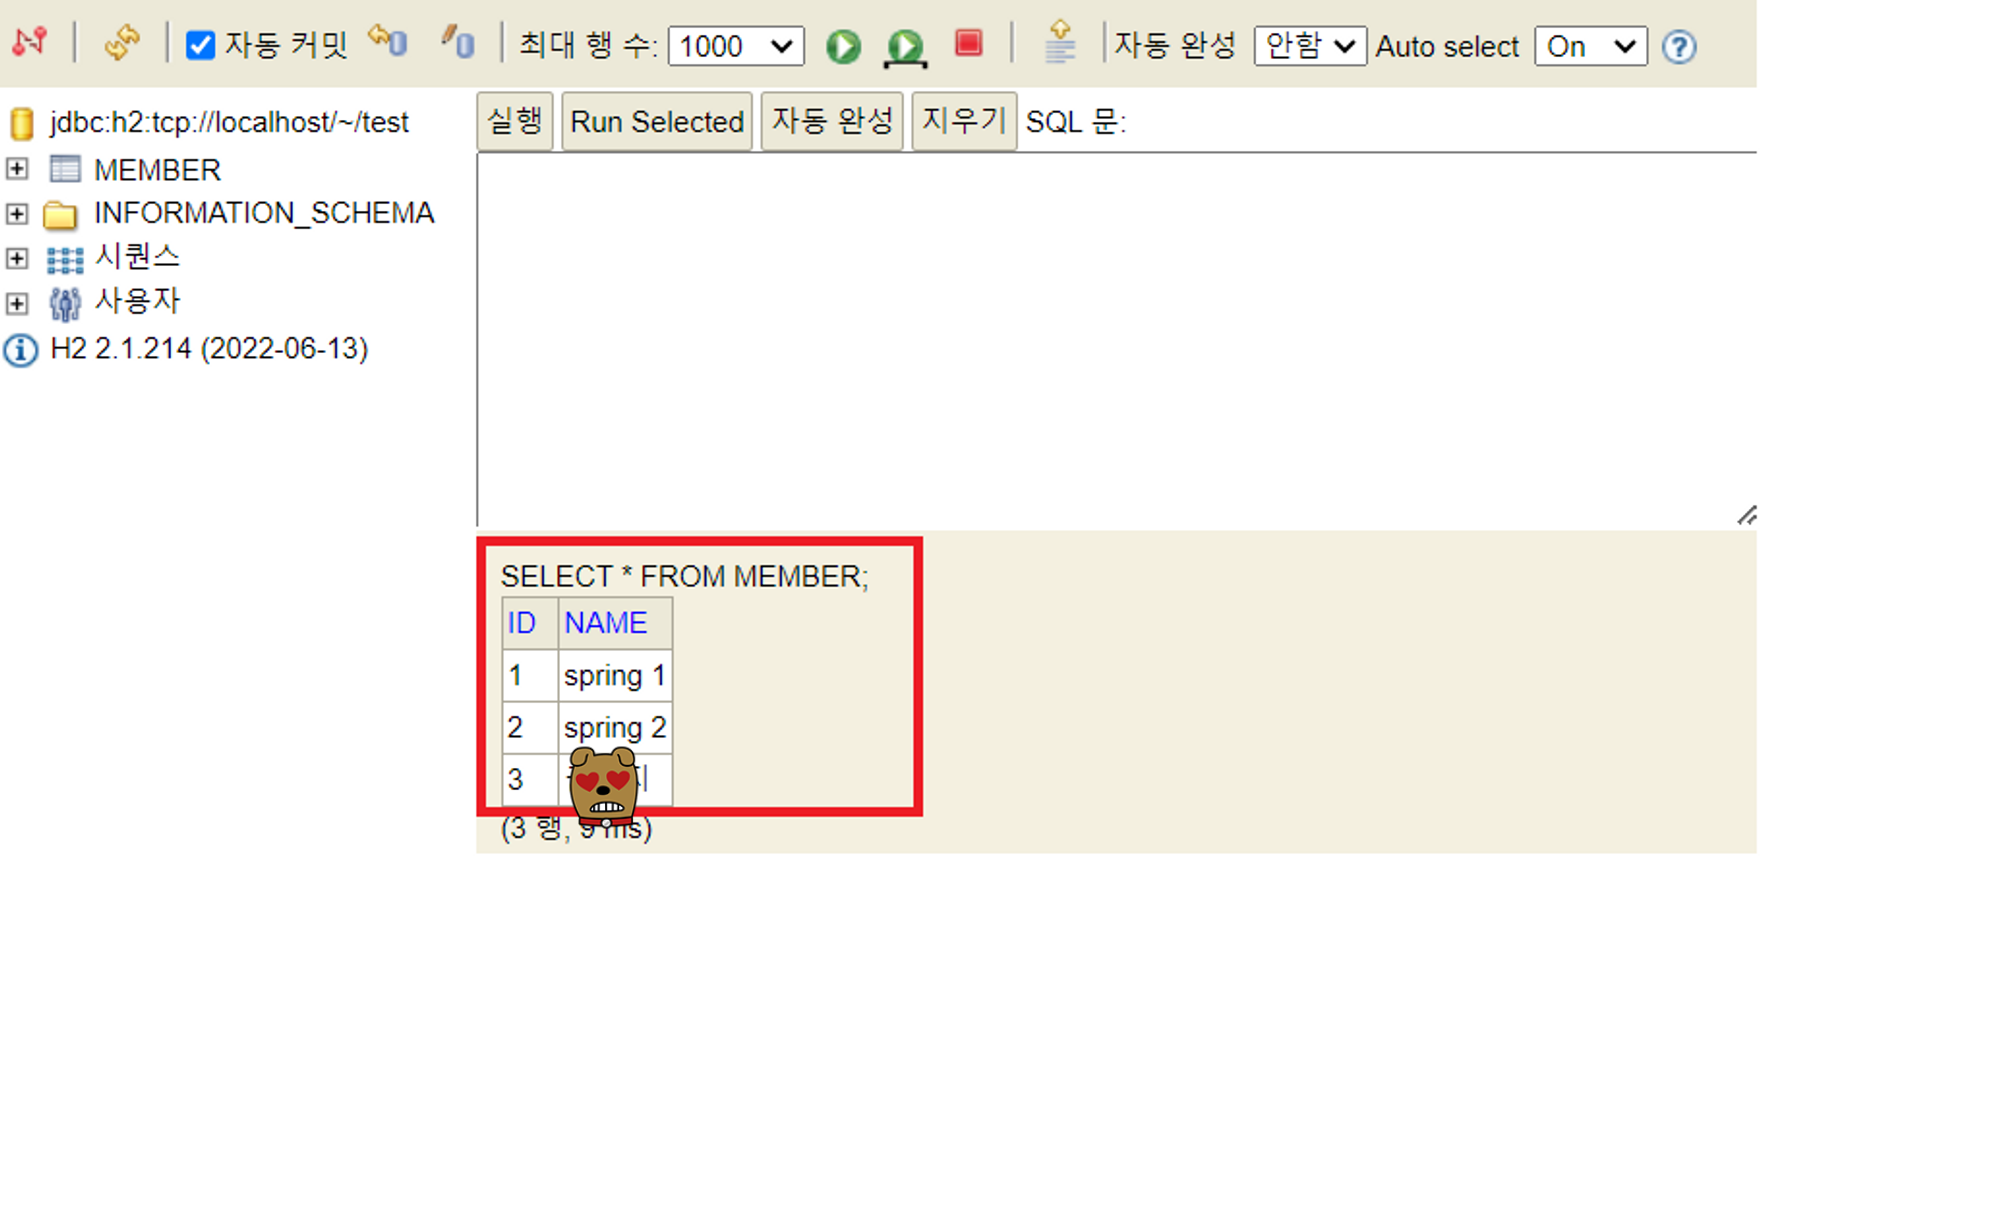Select the 시퀀스 tree item

click(137, 257)
